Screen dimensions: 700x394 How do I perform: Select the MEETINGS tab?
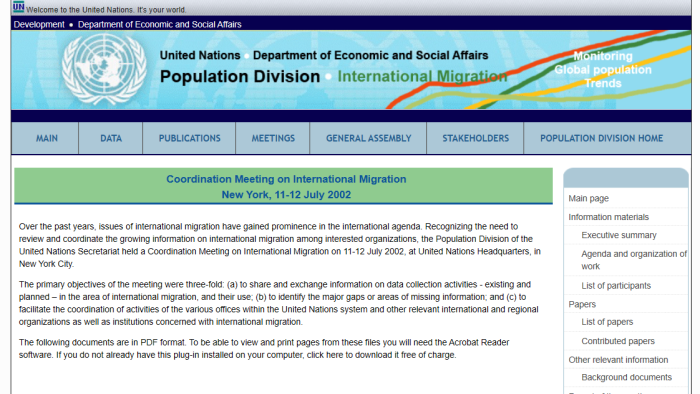tap(273, 138)
